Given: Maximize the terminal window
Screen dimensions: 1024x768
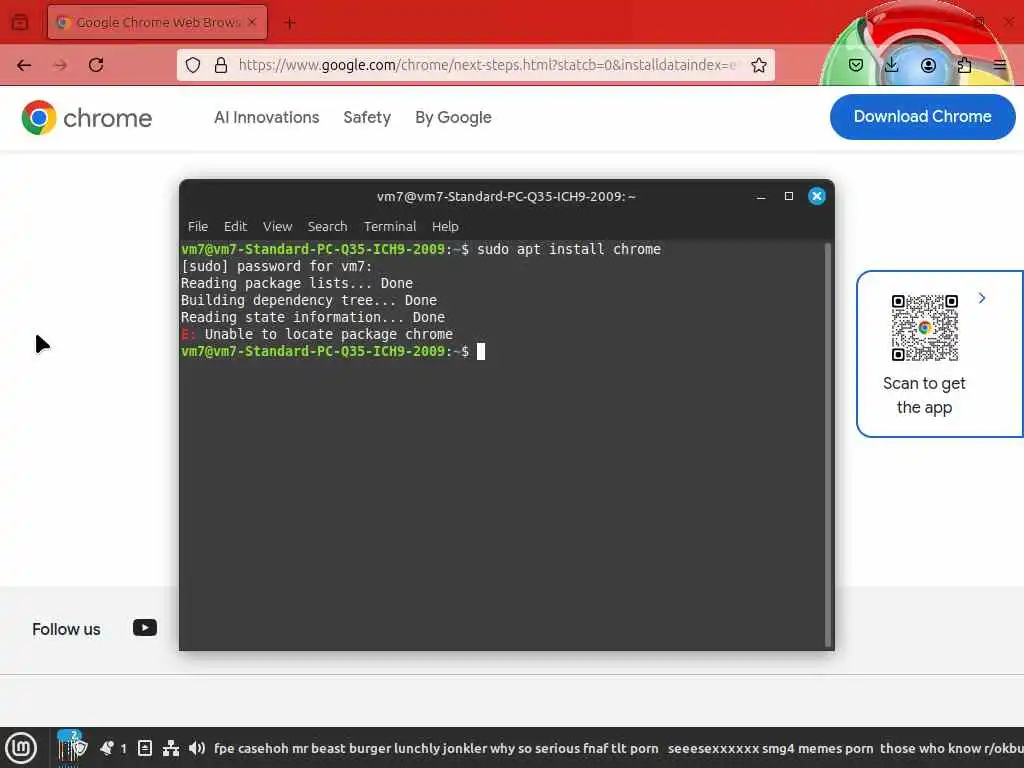Looking at the screenshot, I should pyautogui.click(x=789, y=196).
